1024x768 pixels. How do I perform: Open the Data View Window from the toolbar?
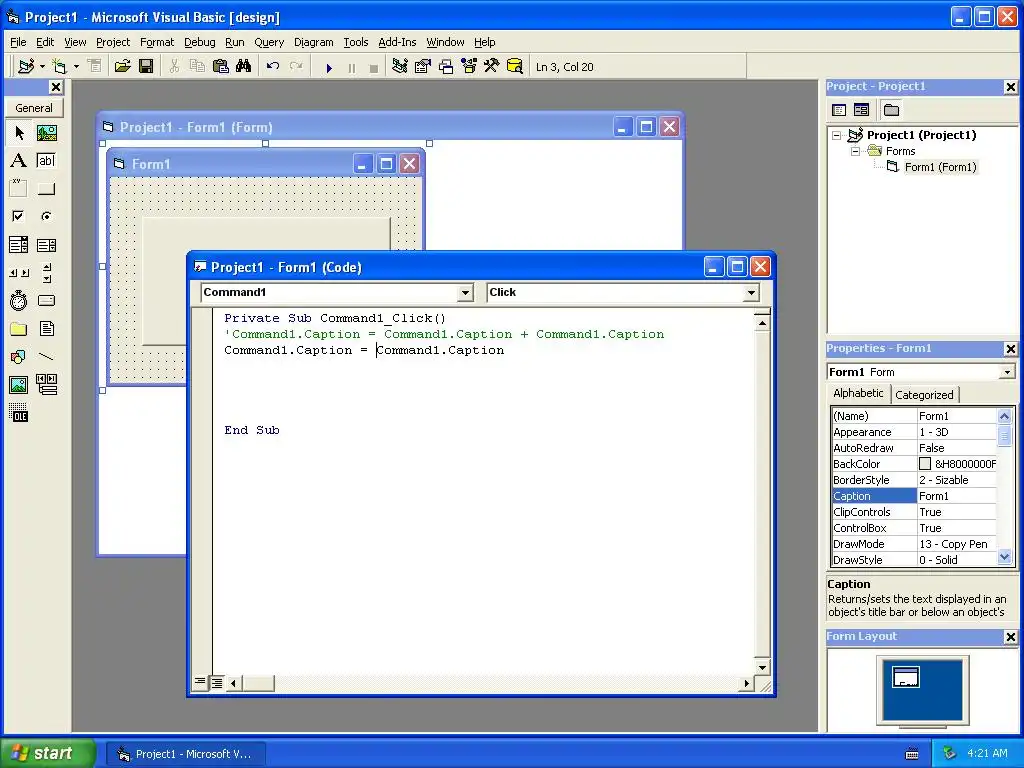click(x=515, y=66)
